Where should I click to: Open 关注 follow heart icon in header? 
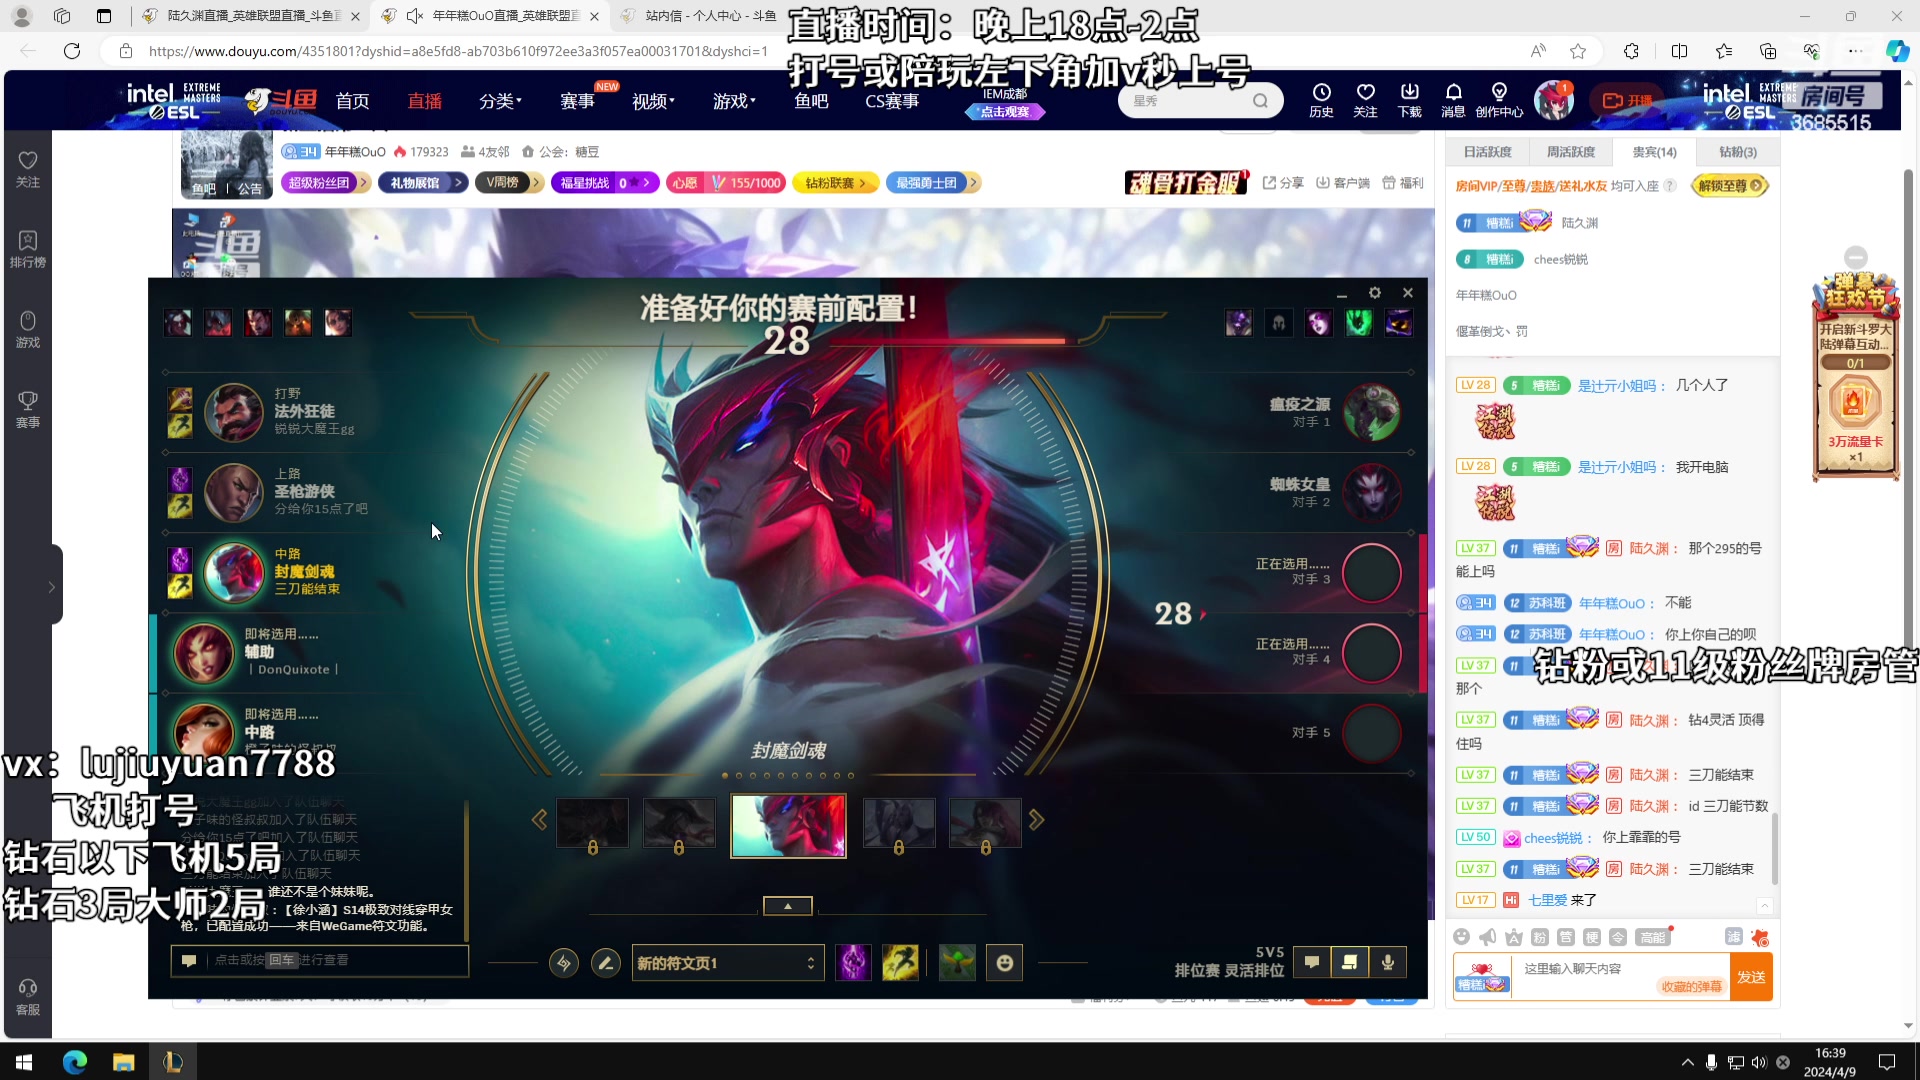[x=1365, y=100]
